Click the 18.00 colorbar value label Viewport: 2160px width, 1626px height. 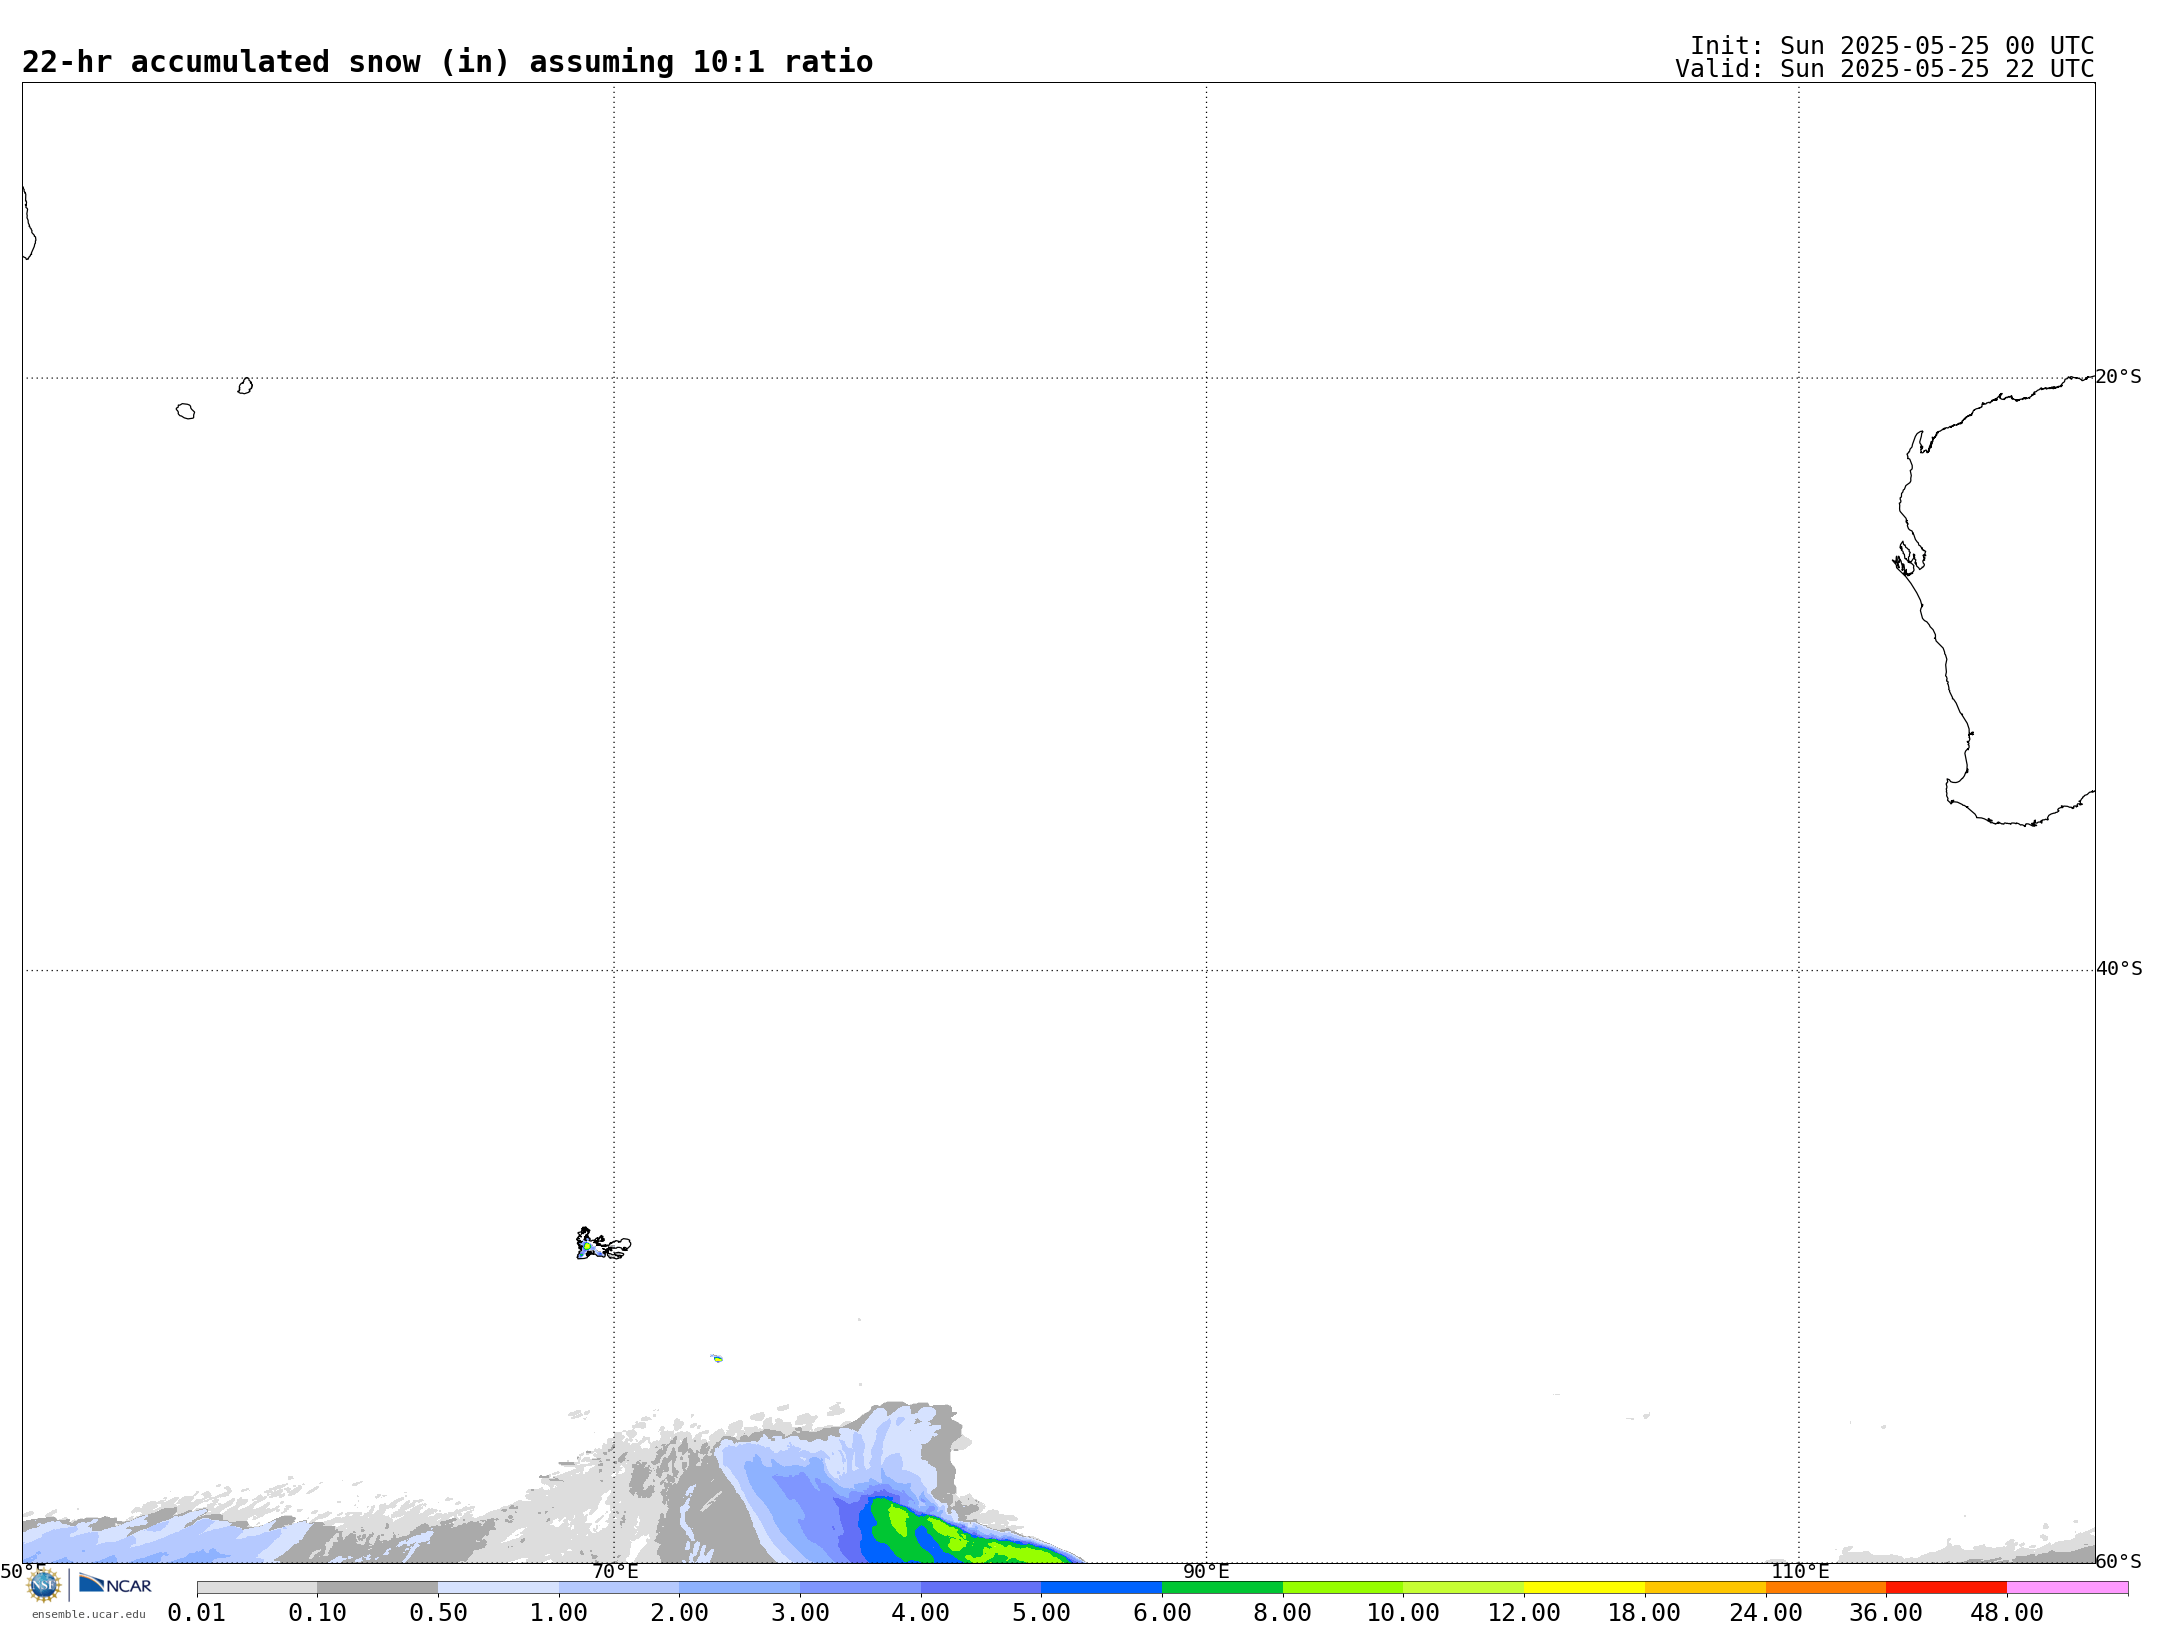pyautogui.click(x=1645, y=1613)
